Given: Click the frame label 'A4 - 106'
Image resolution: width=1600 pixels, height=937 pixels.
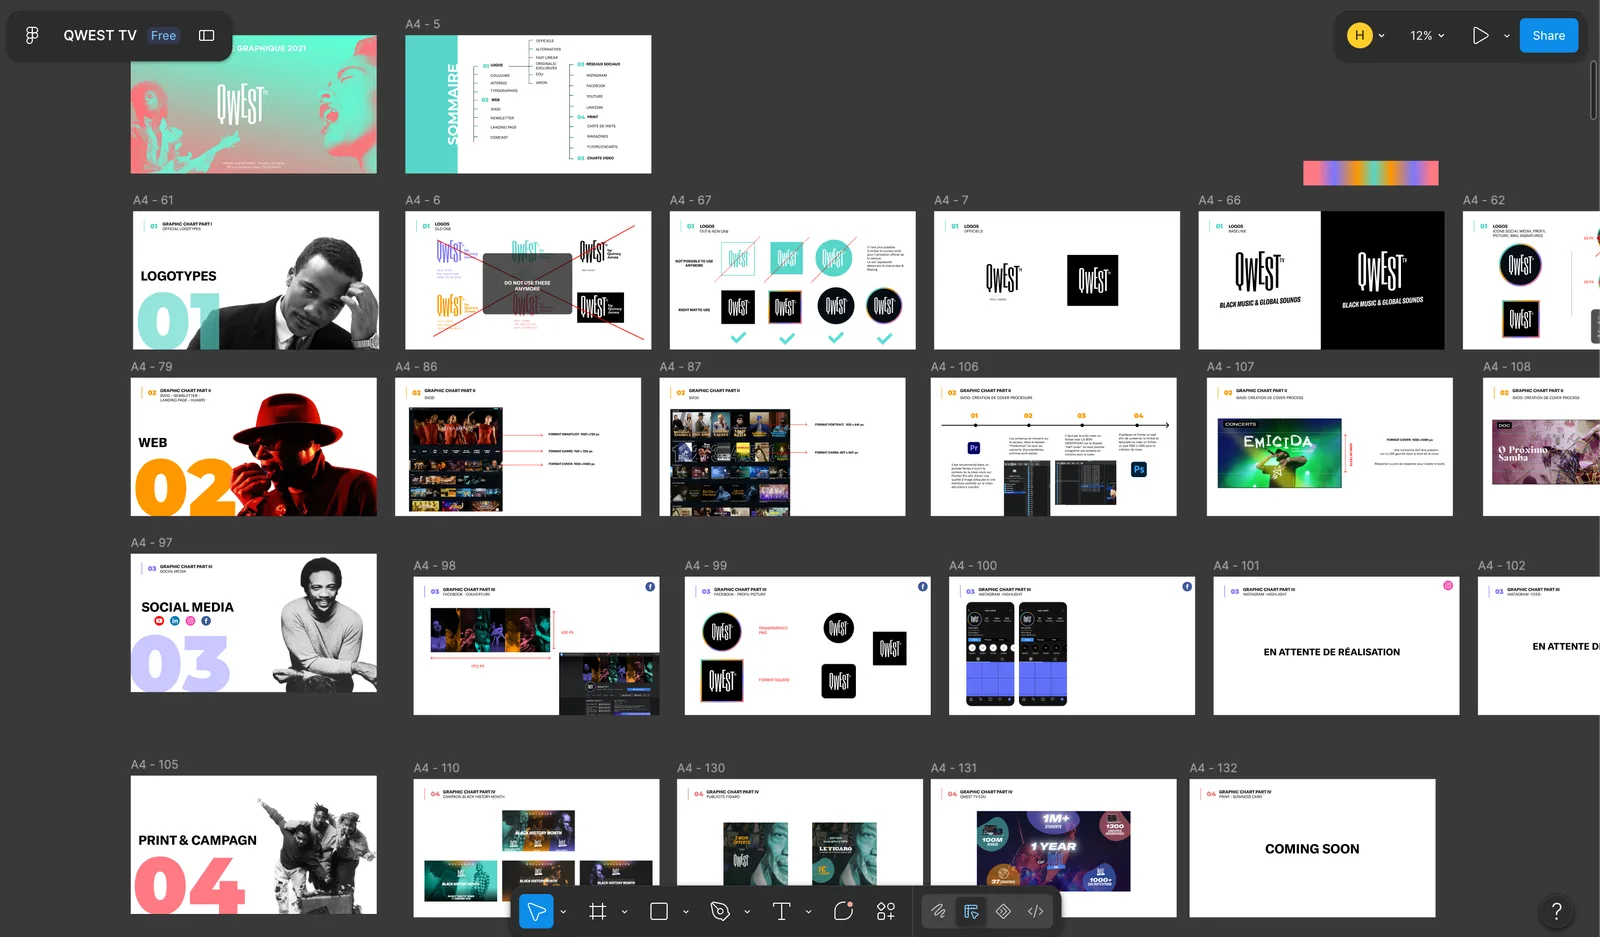Looking at the screenshot, I should pyautogui.click(x=955, y=367).
